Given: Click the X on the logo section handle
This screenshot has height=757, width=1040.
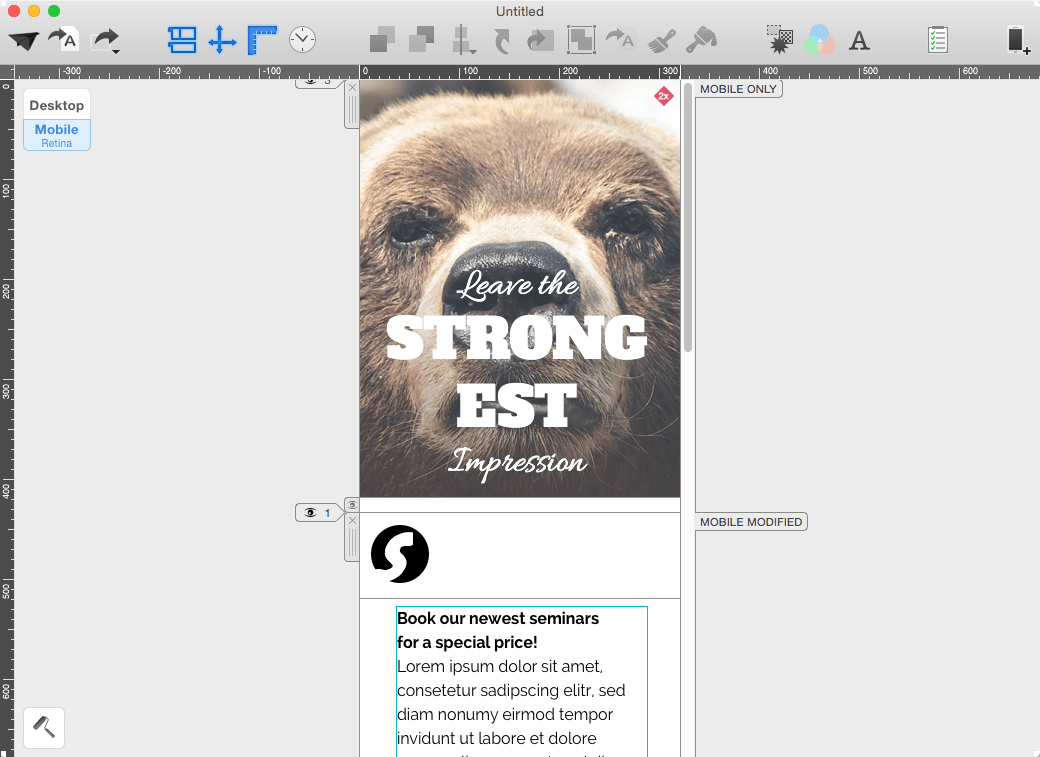Looking at the screenshot, I should tap(352, 521).
